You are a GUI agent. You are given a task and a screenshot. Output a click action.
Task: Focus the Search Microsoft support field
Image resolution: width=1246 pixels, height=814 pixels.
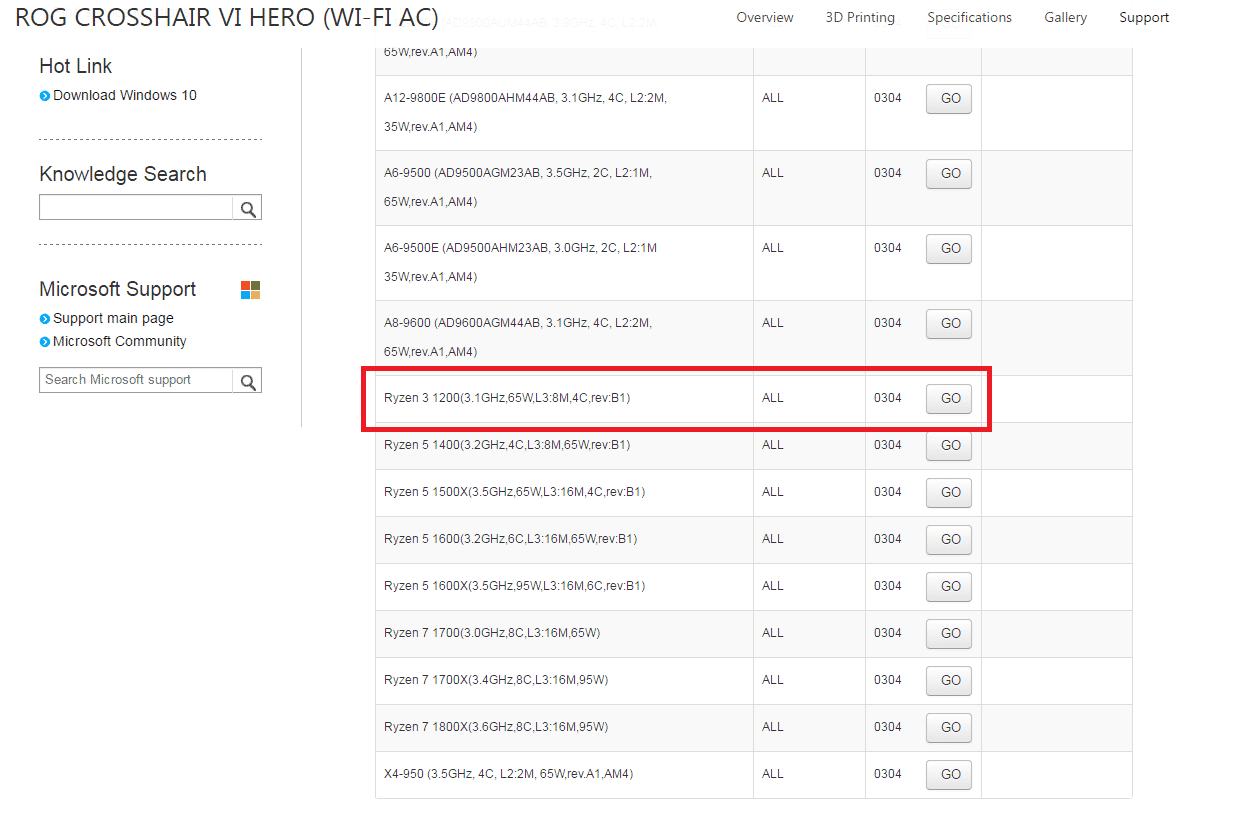click(136, 381)
